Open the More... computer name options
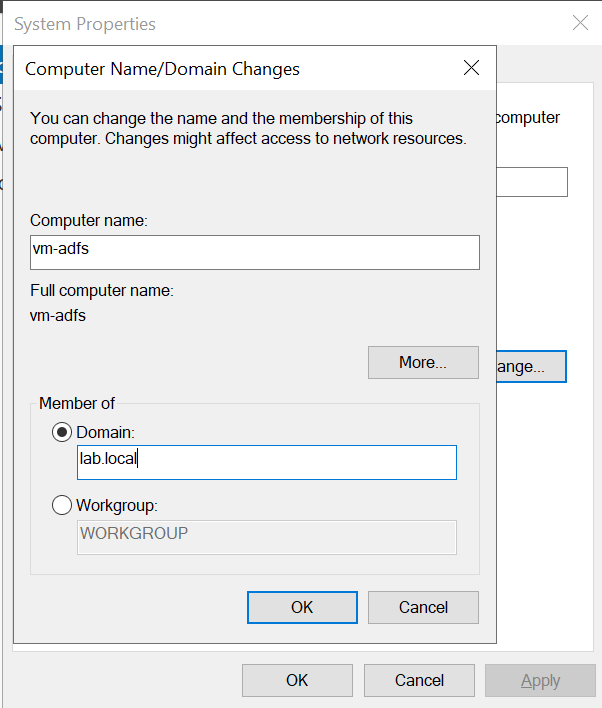Image resolution: width=602 pixels, height=708 pixels. (423, 362)
